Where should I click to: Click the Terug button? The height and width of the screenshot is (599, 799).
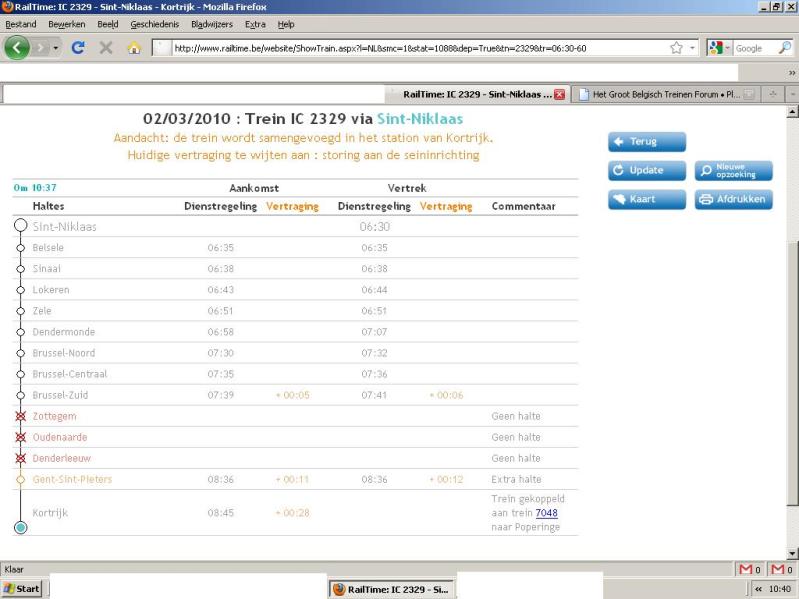click(x=647, y=142)
